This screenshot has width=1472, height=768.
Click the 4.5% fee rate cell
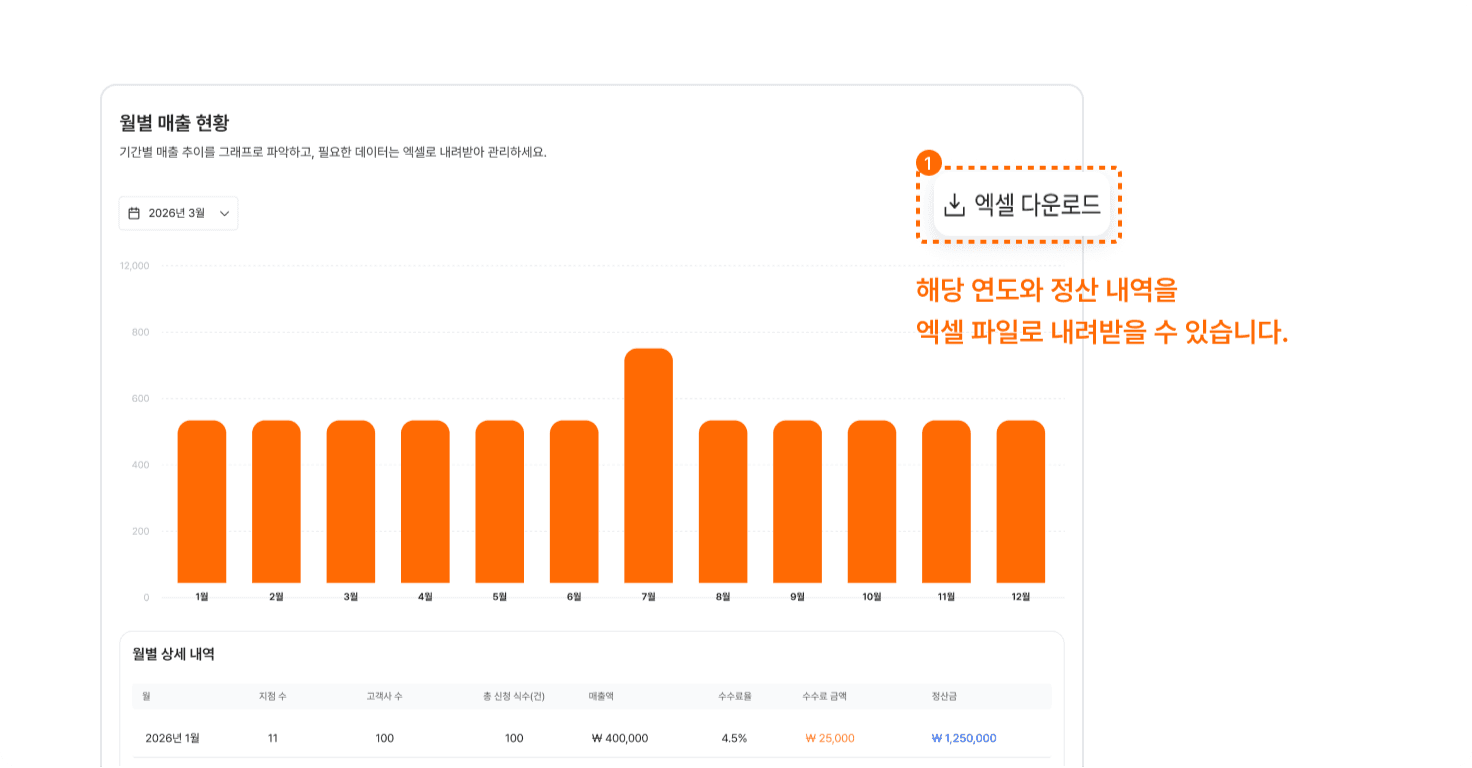(x=734, y=738)
